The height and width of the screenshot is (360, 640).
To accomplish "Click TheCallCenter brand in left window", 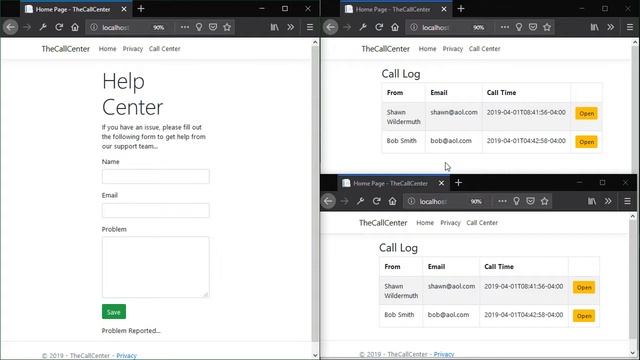I will (66, 49).
